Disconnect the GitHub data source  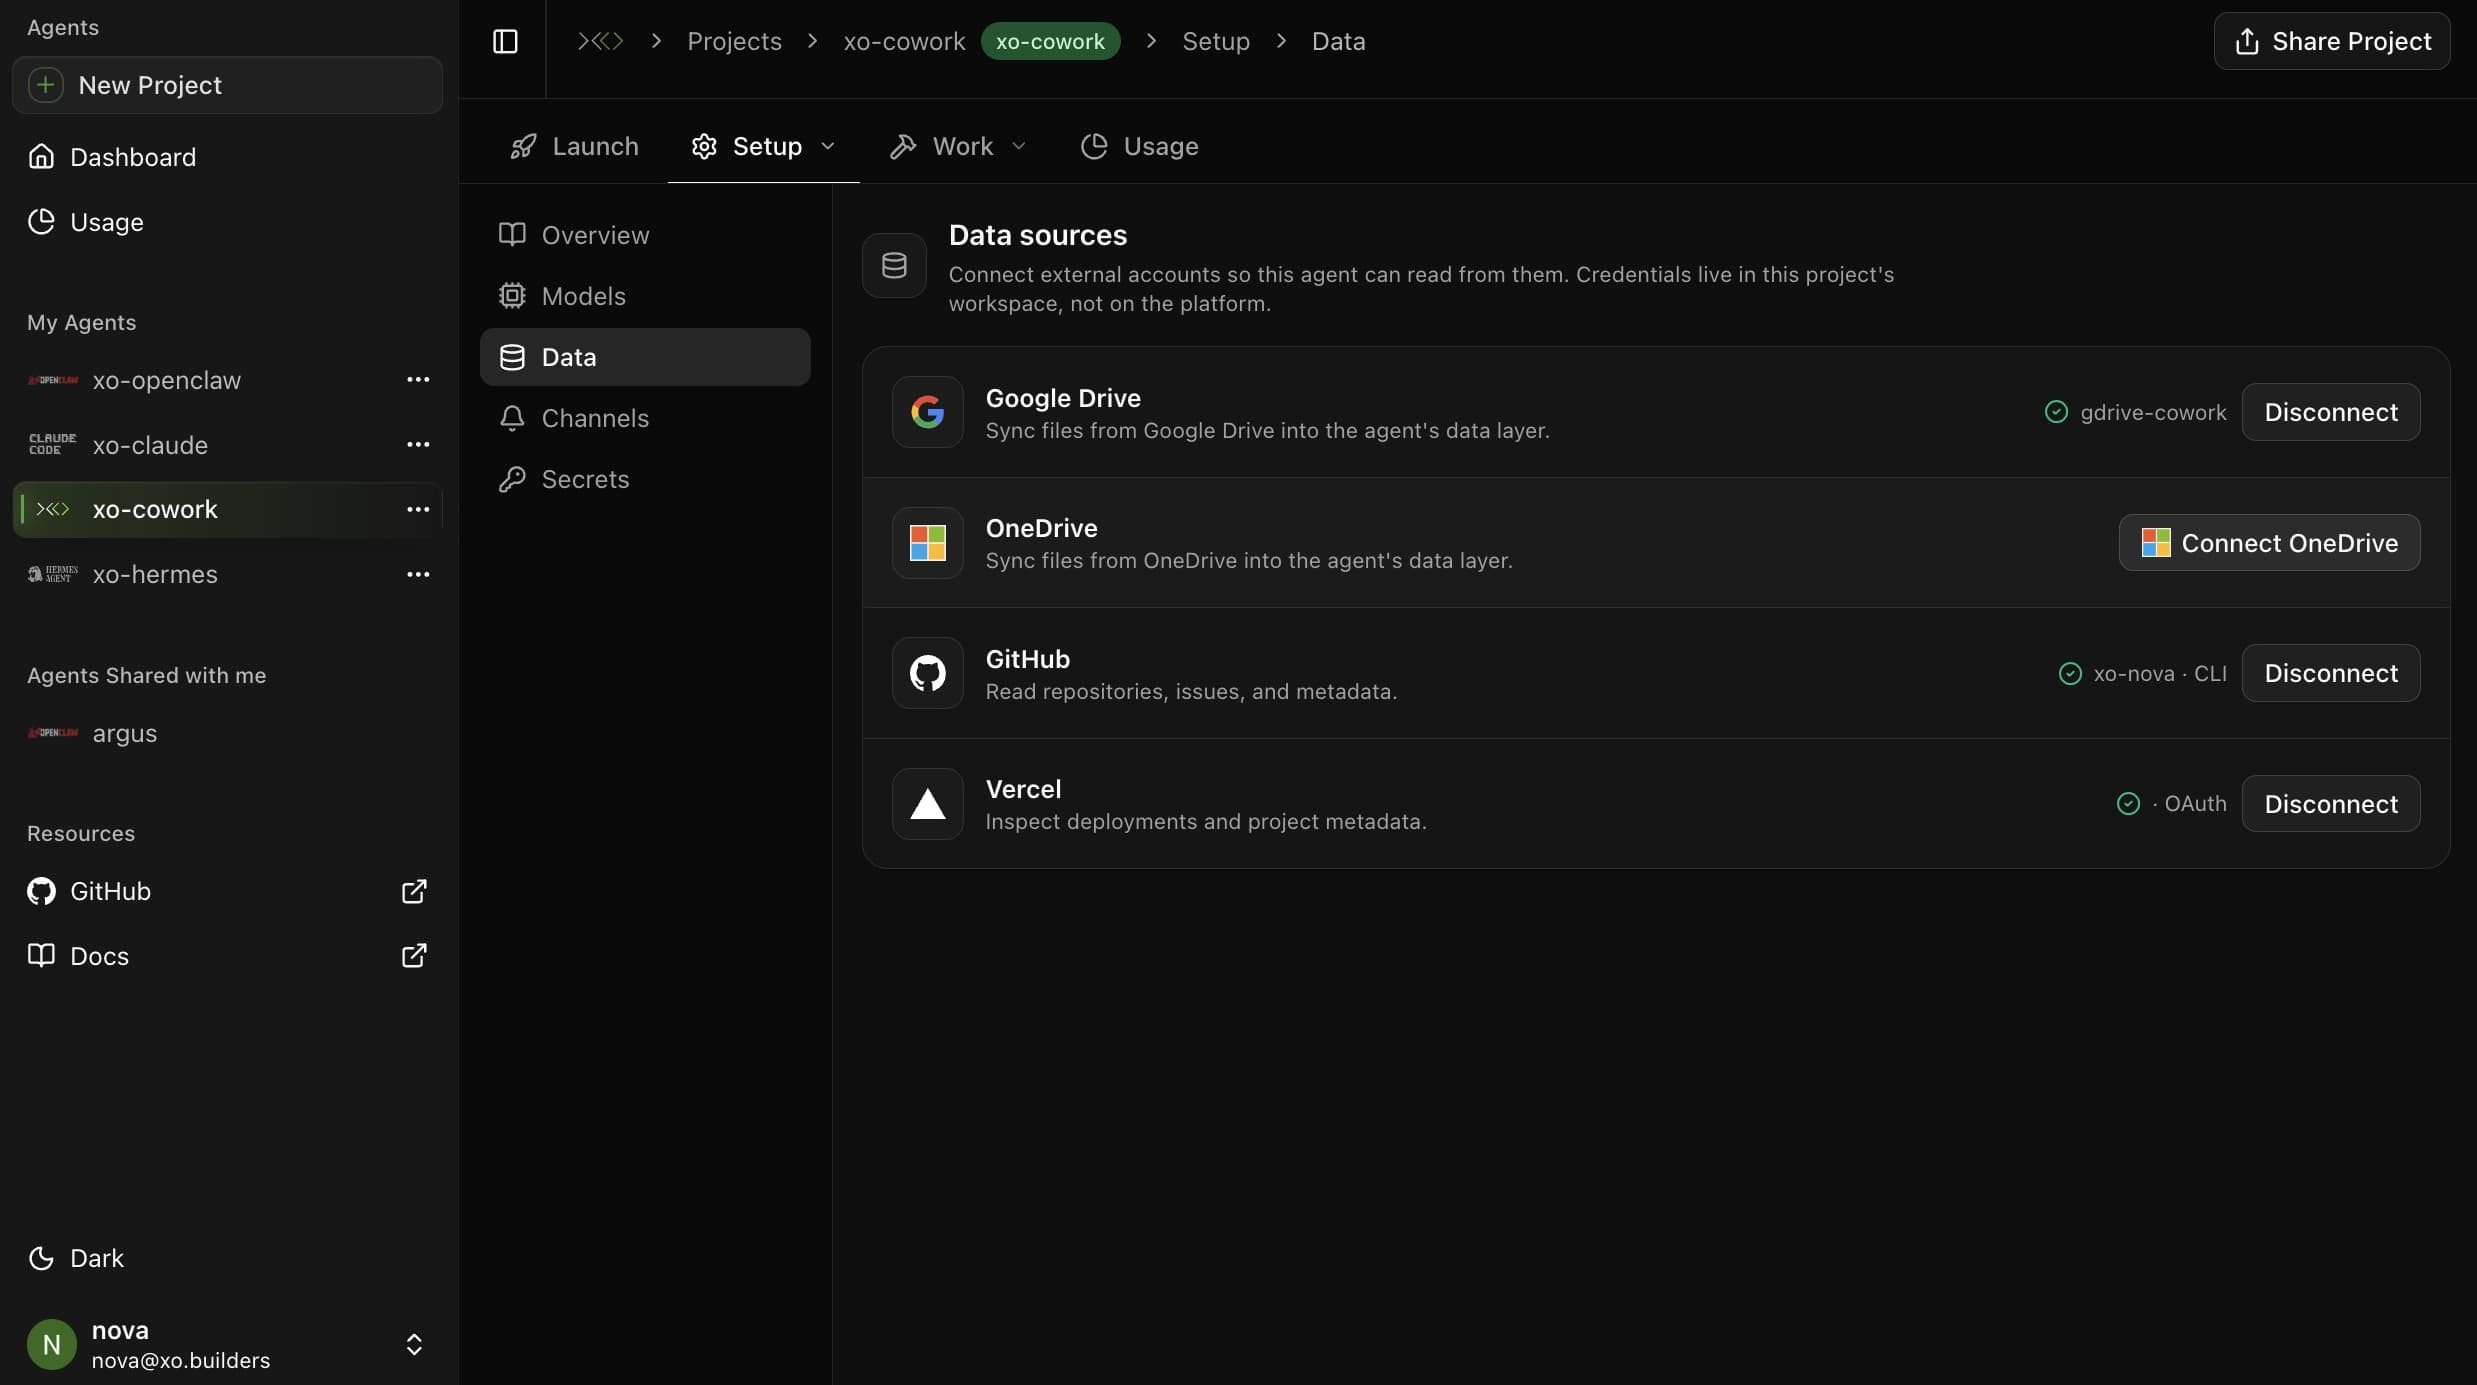tap(2330, 673)
